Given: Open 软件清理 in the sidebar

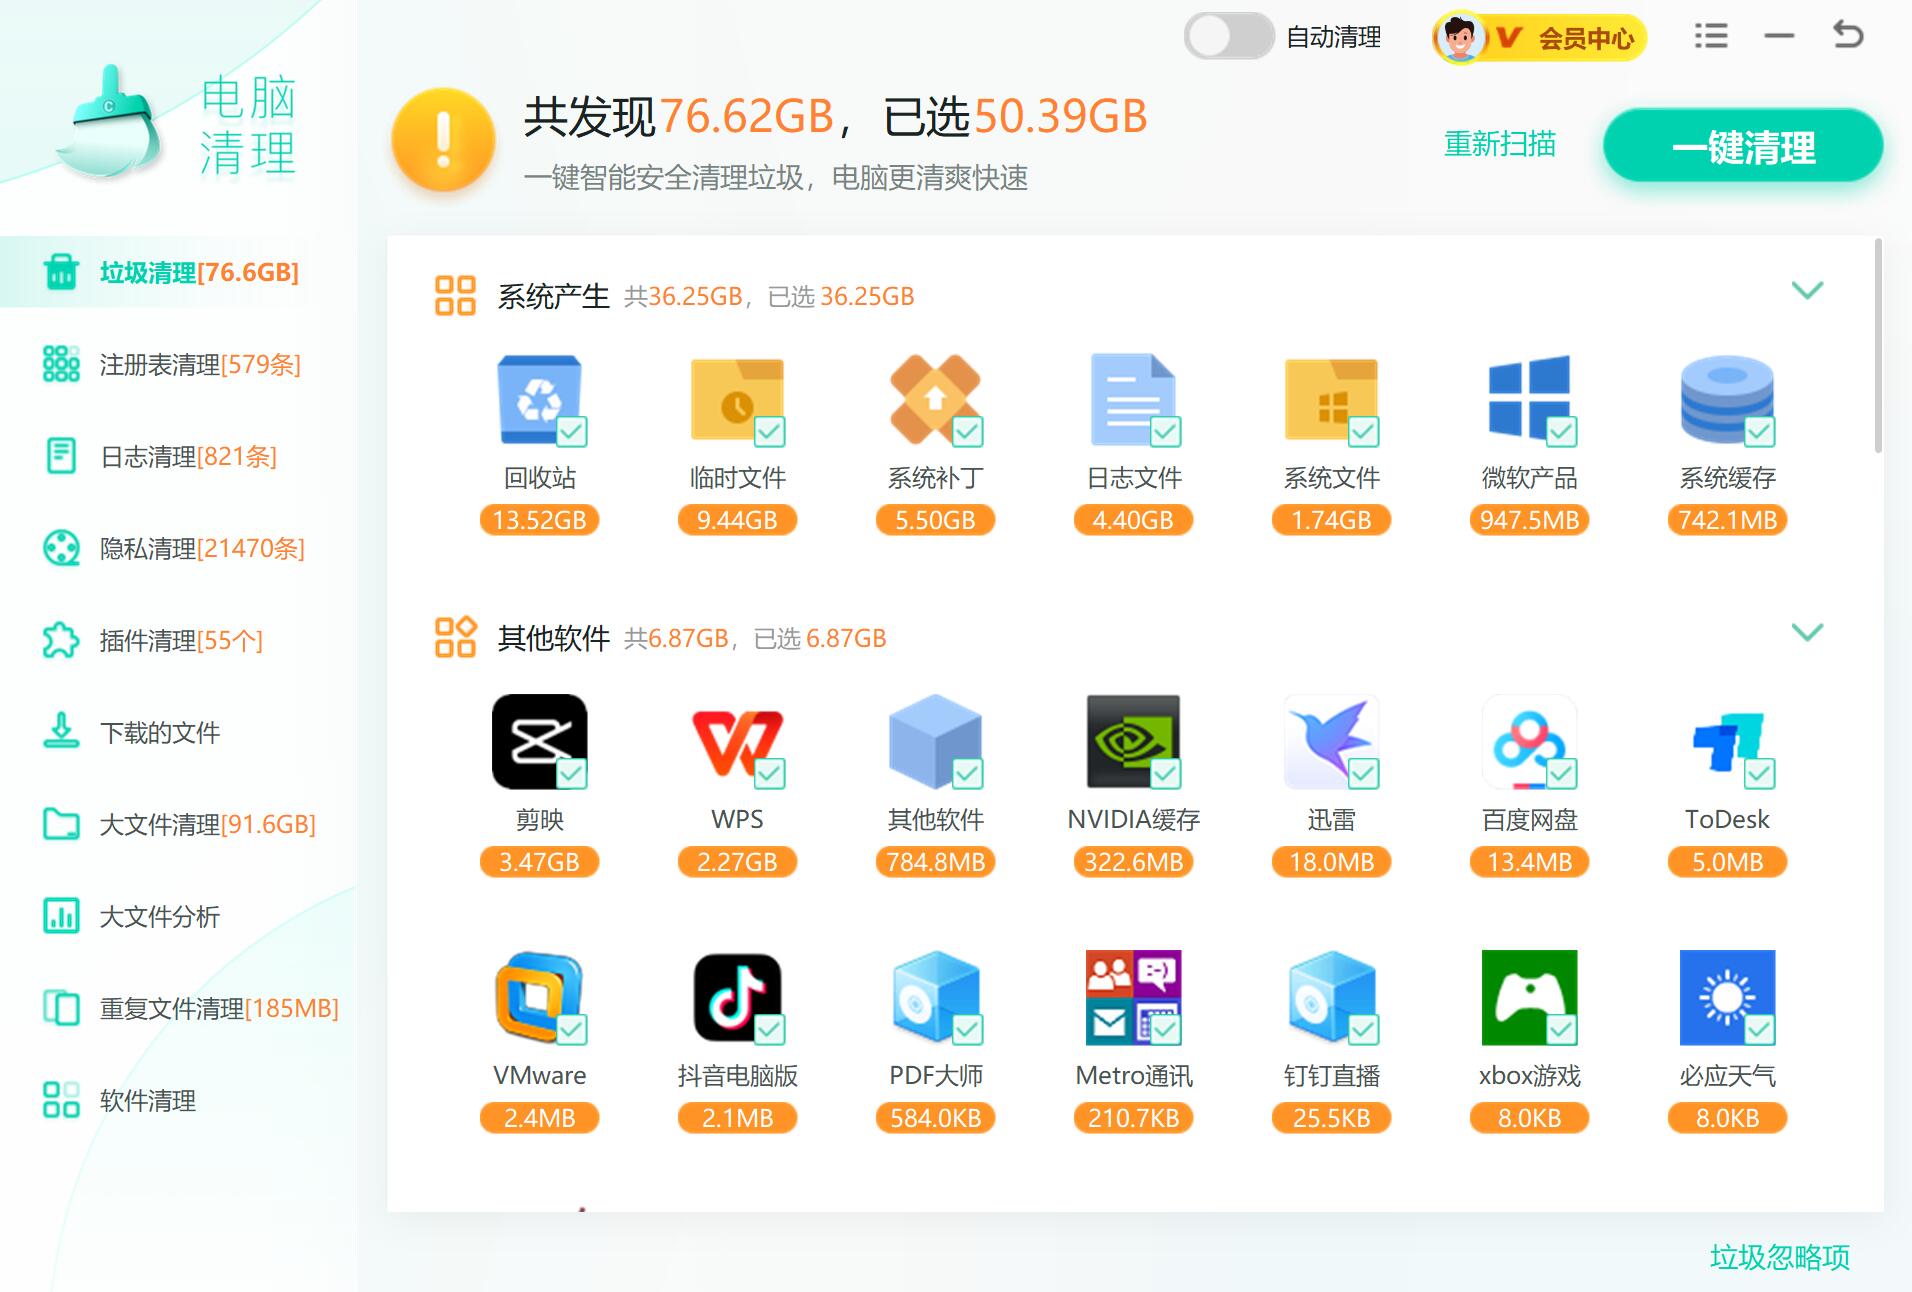Looking at the screenshot, I should 178,1100.
